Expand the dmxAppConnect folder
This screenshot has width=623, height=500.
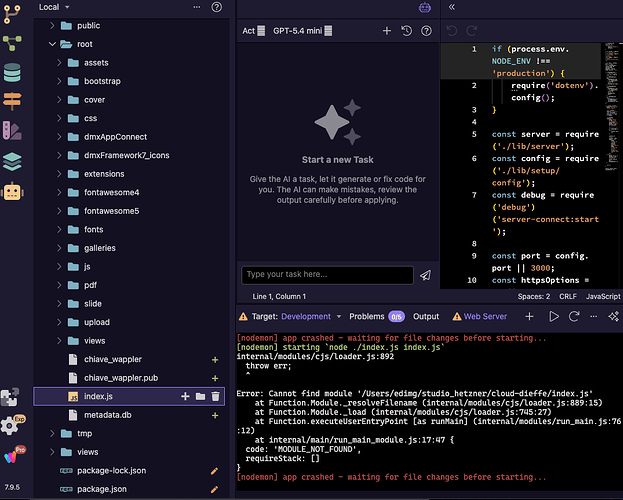tap(59, 137)
